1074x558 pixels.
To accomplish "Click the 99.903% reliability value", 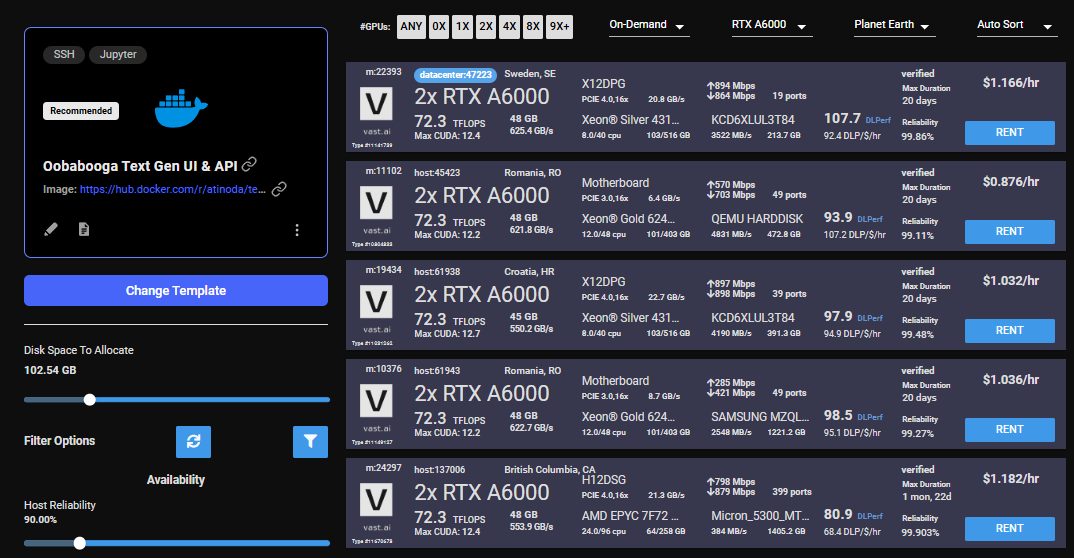I will click(x=920, y=532).
